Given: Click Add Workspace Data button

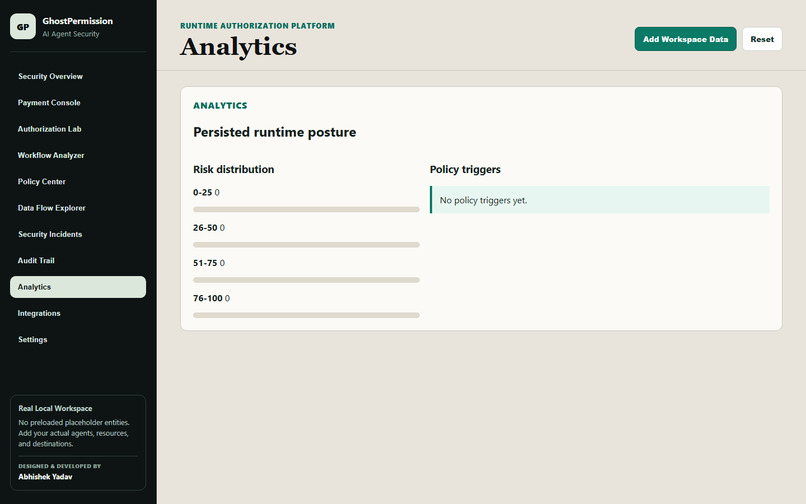Looking at the screenshot, I should click(x=685, y=39).
